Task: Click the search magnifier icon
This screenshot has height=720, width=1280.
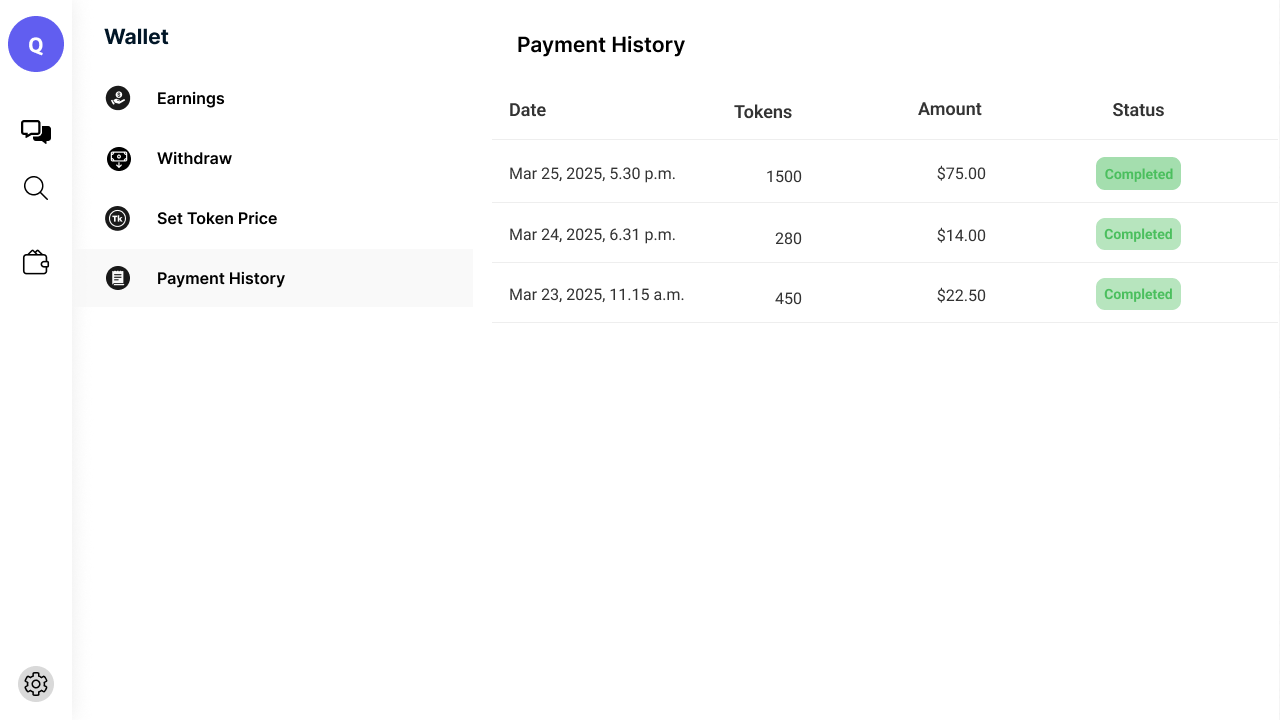Action: (36, 188)
